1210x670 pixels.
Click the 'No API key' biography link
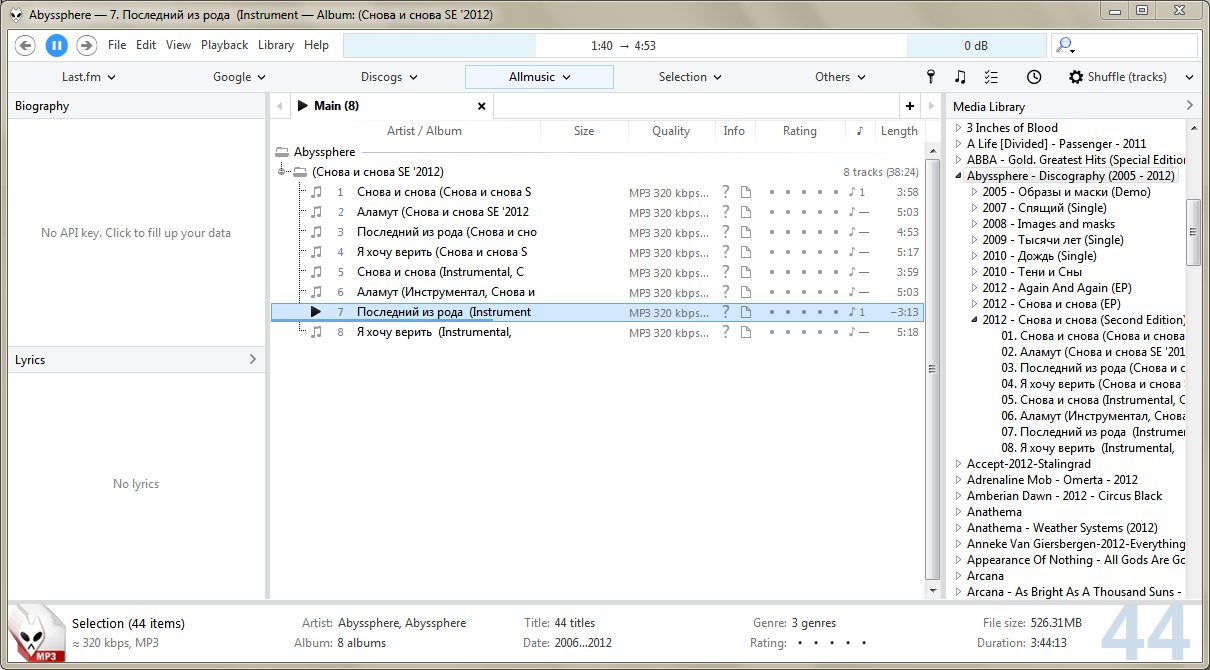point(136,233)
